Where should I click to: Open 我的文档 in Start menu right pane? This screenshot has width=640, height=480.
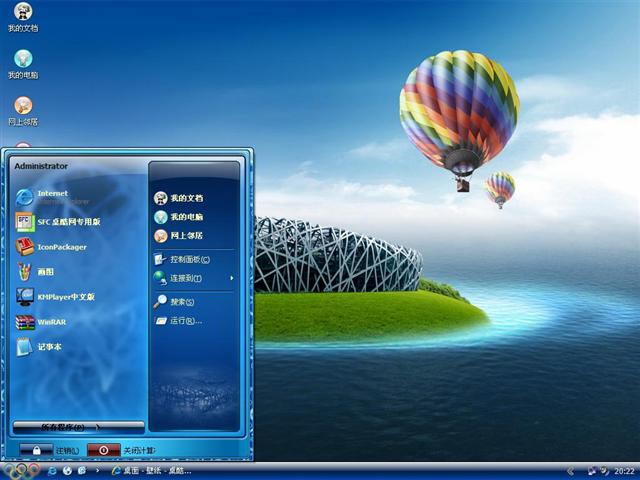coord(178,198)
